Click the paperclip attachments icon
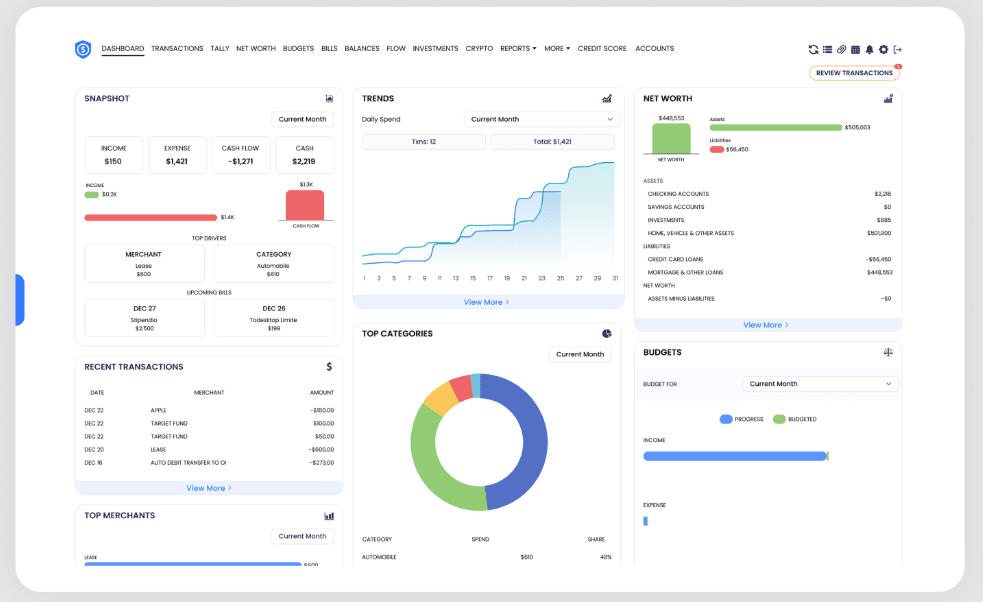The width and height of the screenshot is (983, 602). 841,50
